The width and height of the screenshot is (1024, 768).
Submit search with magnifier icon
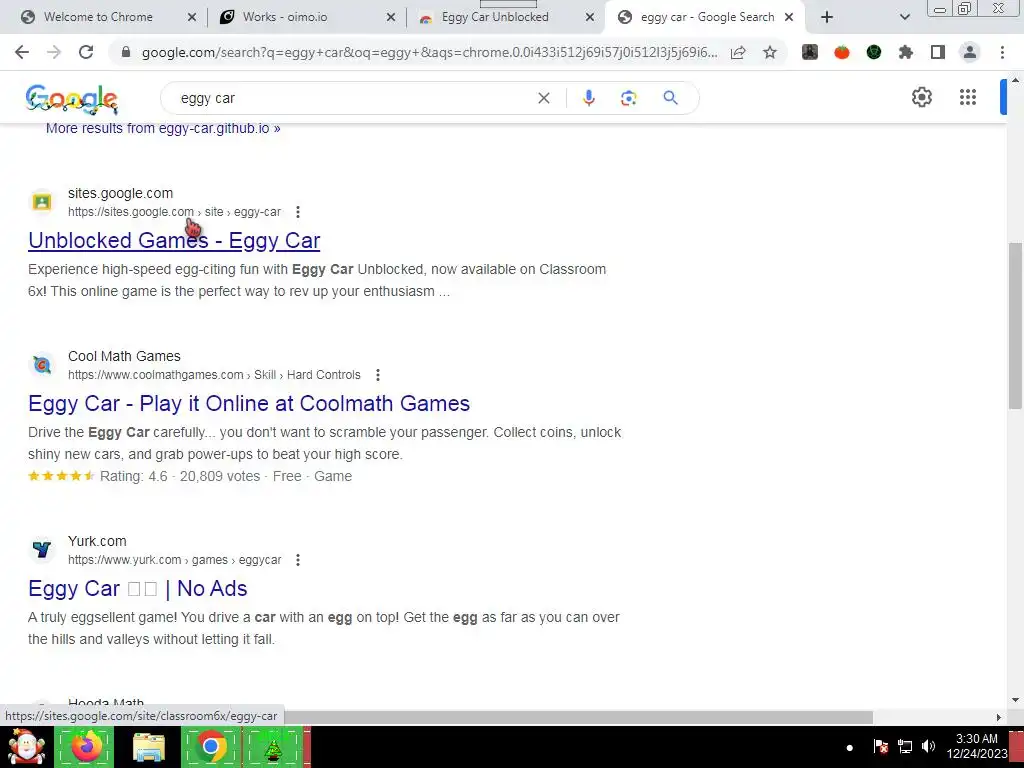coord(670,98)
